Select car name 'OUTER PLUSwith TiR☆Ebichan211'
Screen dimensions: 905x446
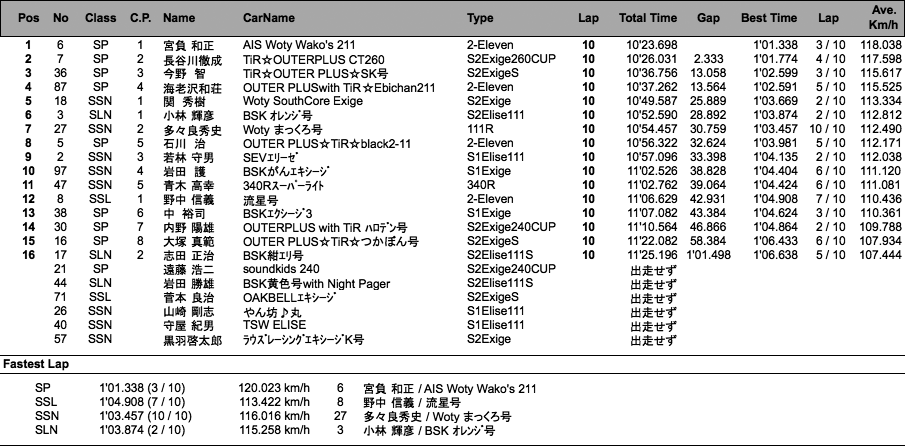click(x=339, y=88)
